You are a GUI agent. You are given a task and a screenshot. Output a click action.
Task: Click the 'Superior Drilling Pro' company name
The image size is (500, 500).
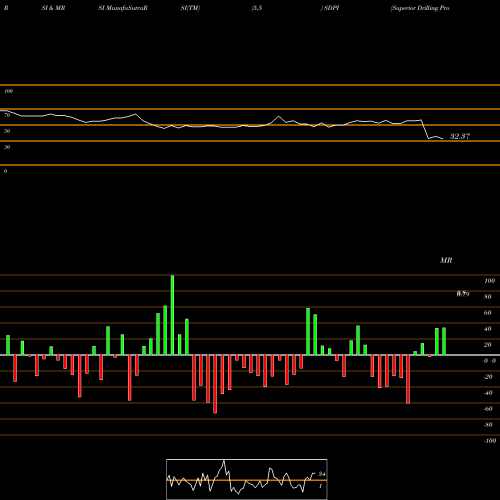[x=420, y=8]
